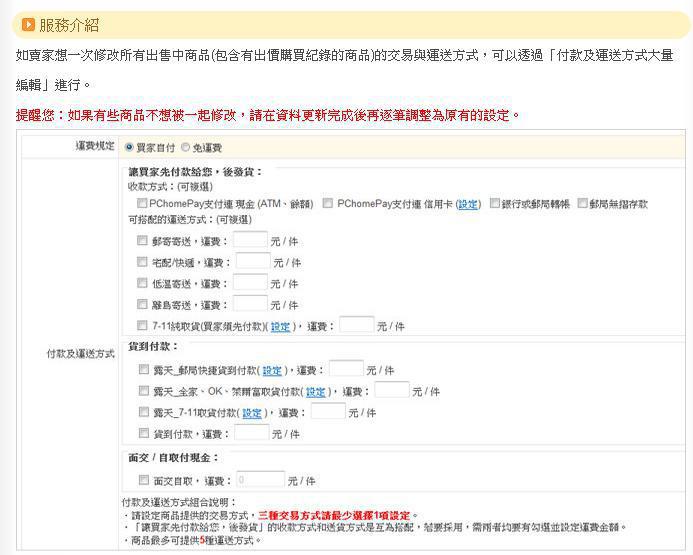Viewport: 693px width, 555px height.
Task: Click red text 三種交易方式請最少選擇1項設定
Action: coord(334,515)
